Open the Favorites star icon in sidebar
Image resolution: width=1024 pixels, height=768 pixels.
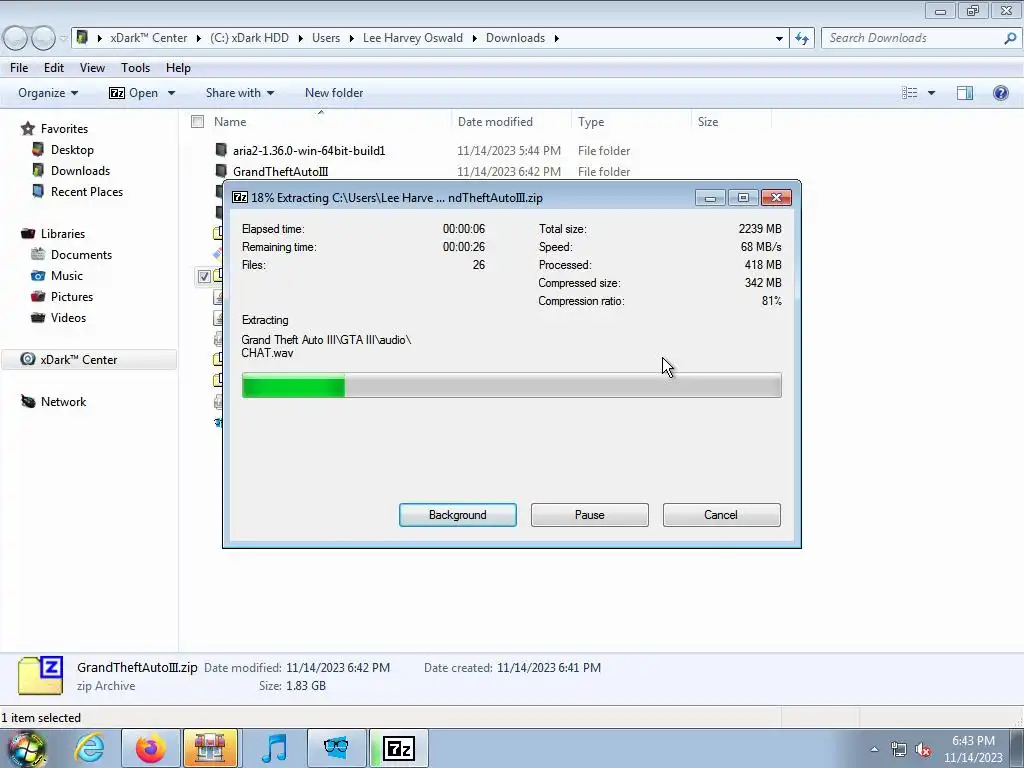point(27,129)
